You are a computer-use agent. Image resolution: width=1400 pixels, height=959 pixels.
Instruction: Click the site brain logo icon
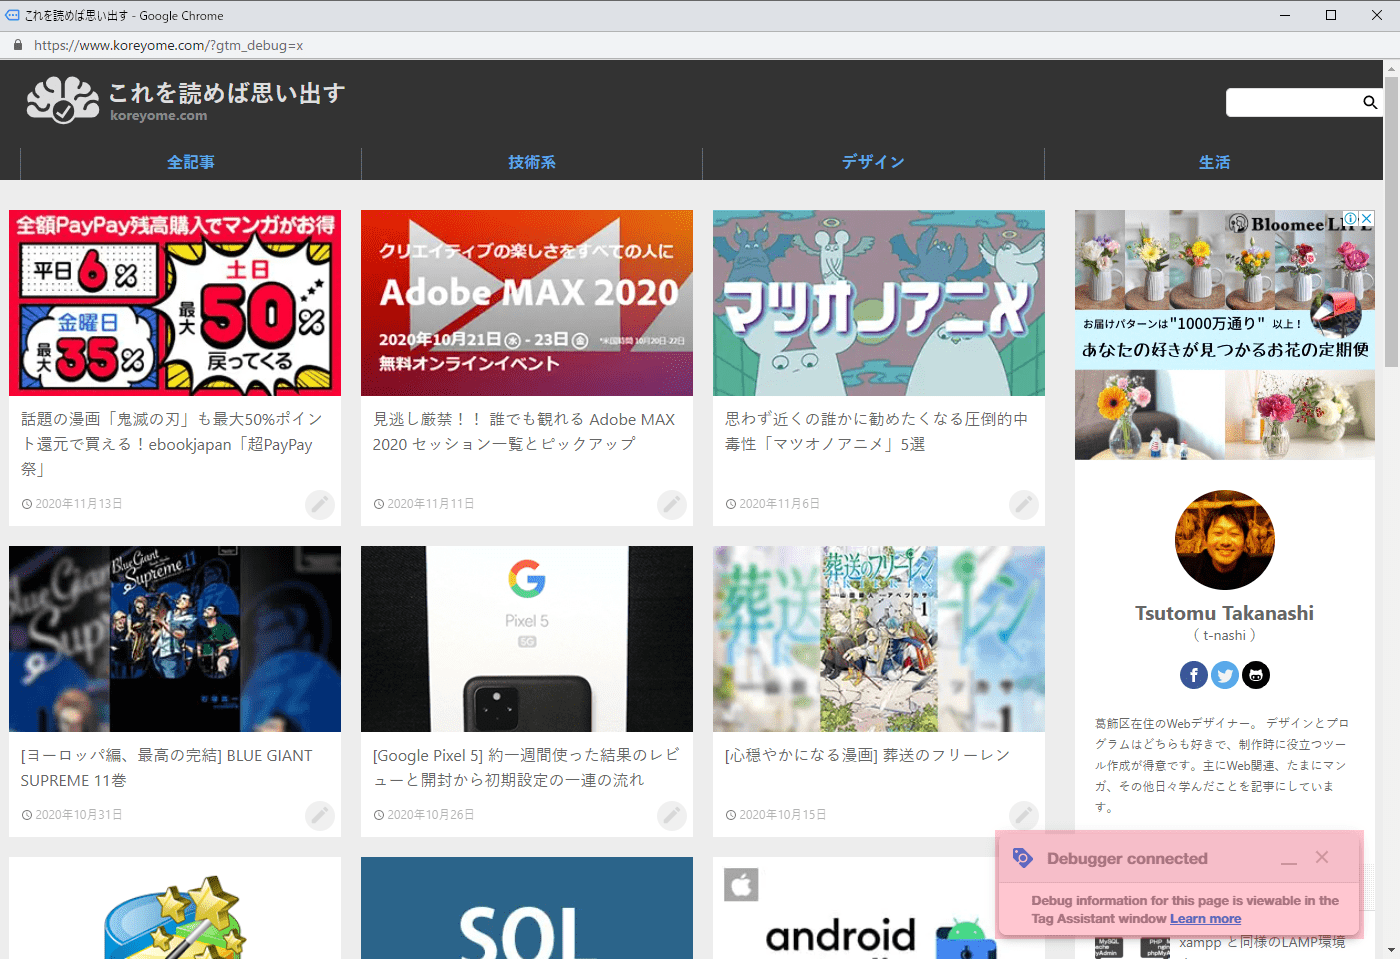[63, 99]
